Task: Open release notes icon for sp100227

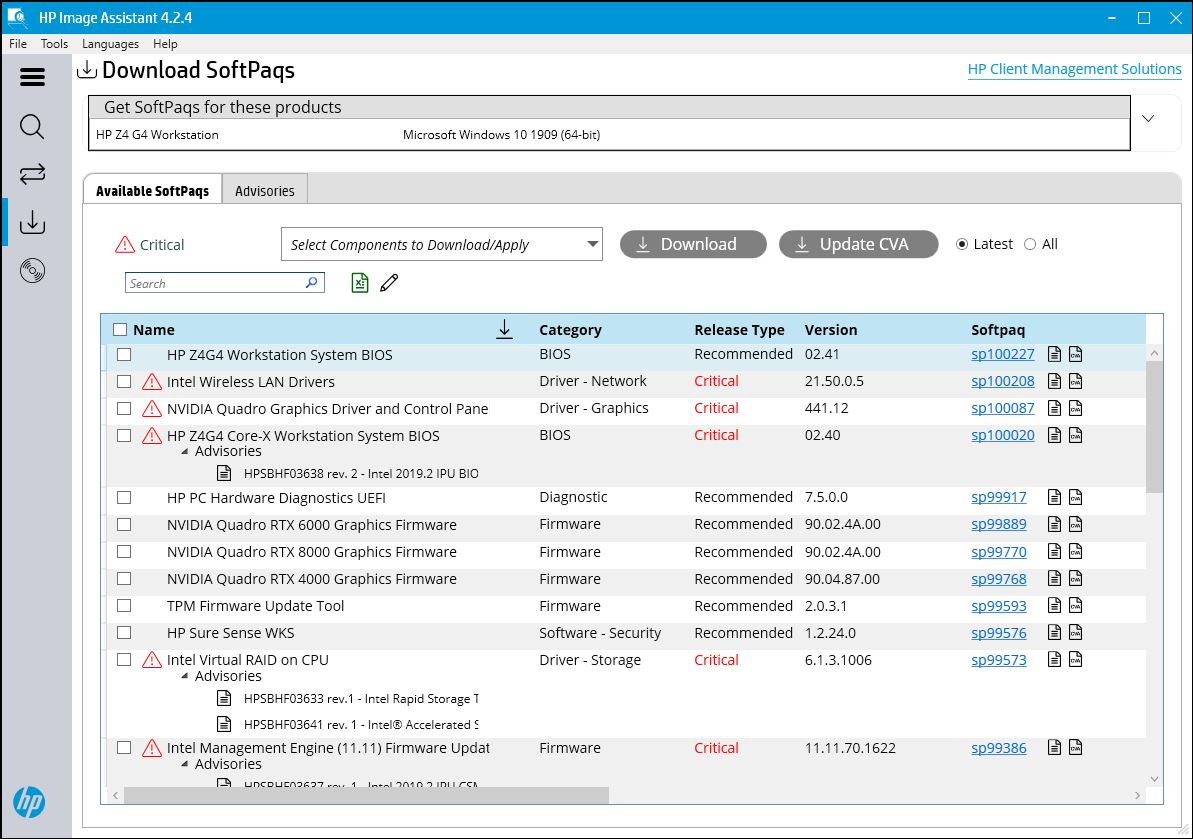Action: (1054, 354)
